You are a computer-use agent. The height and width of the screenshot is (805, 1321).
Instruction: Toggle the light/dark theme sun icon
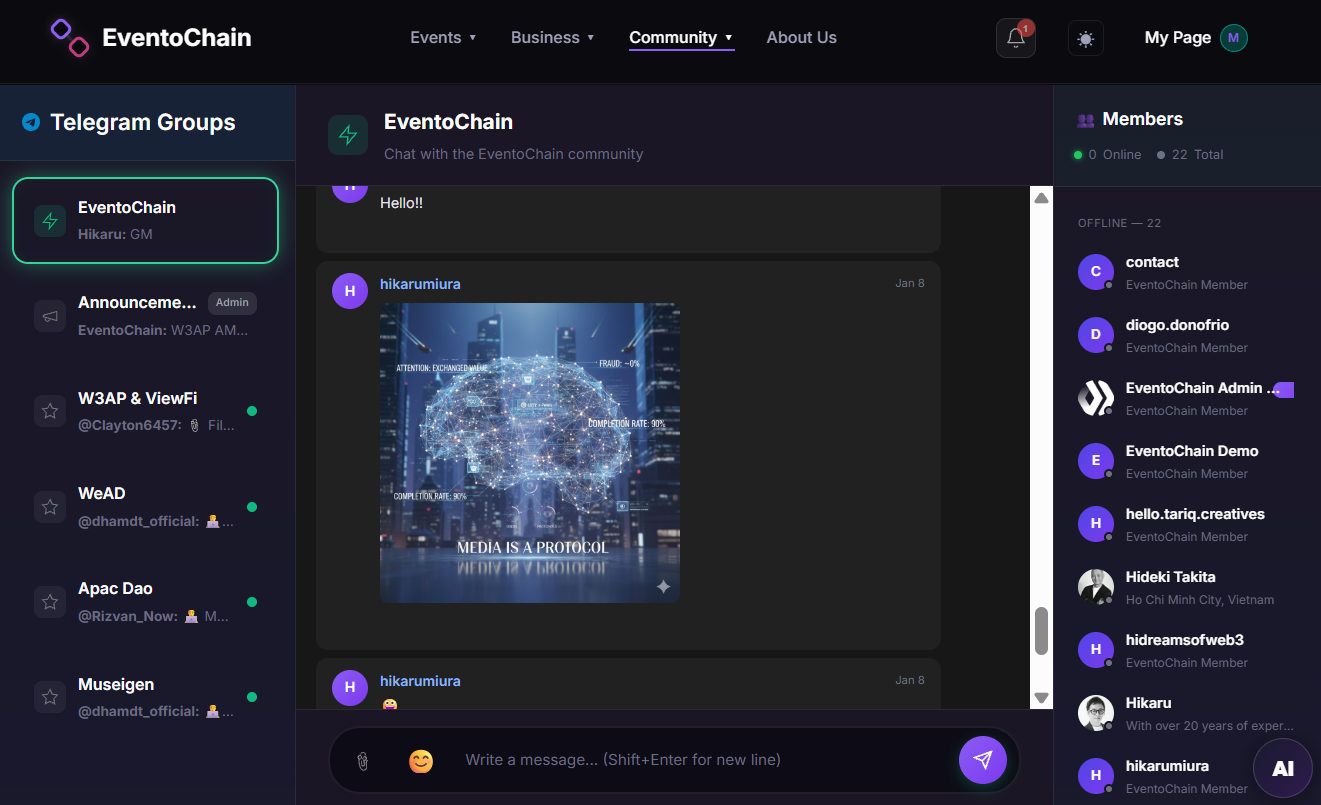(x=1086, y=38)
